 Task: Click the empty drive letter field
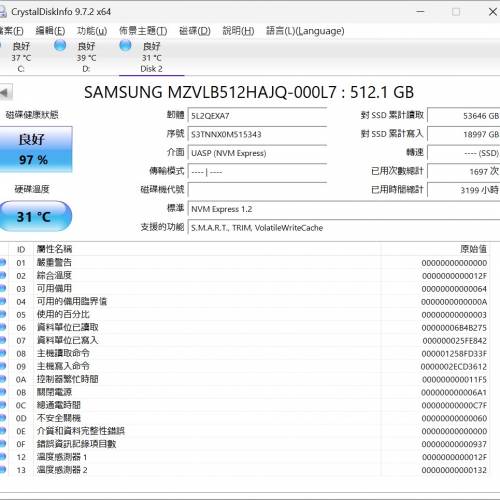(257, 190)
